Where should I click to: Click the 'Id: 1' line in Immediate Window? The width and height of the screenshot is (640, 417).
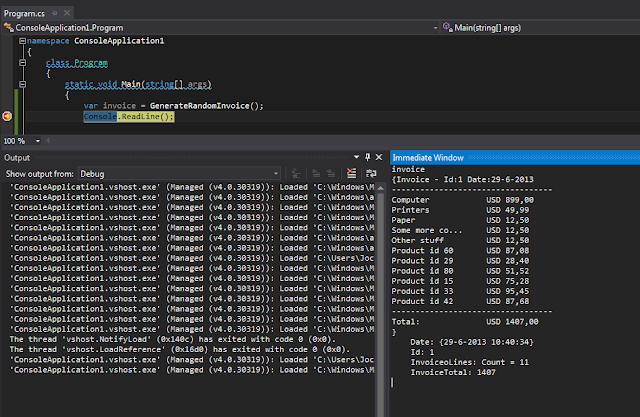point(422,352)
